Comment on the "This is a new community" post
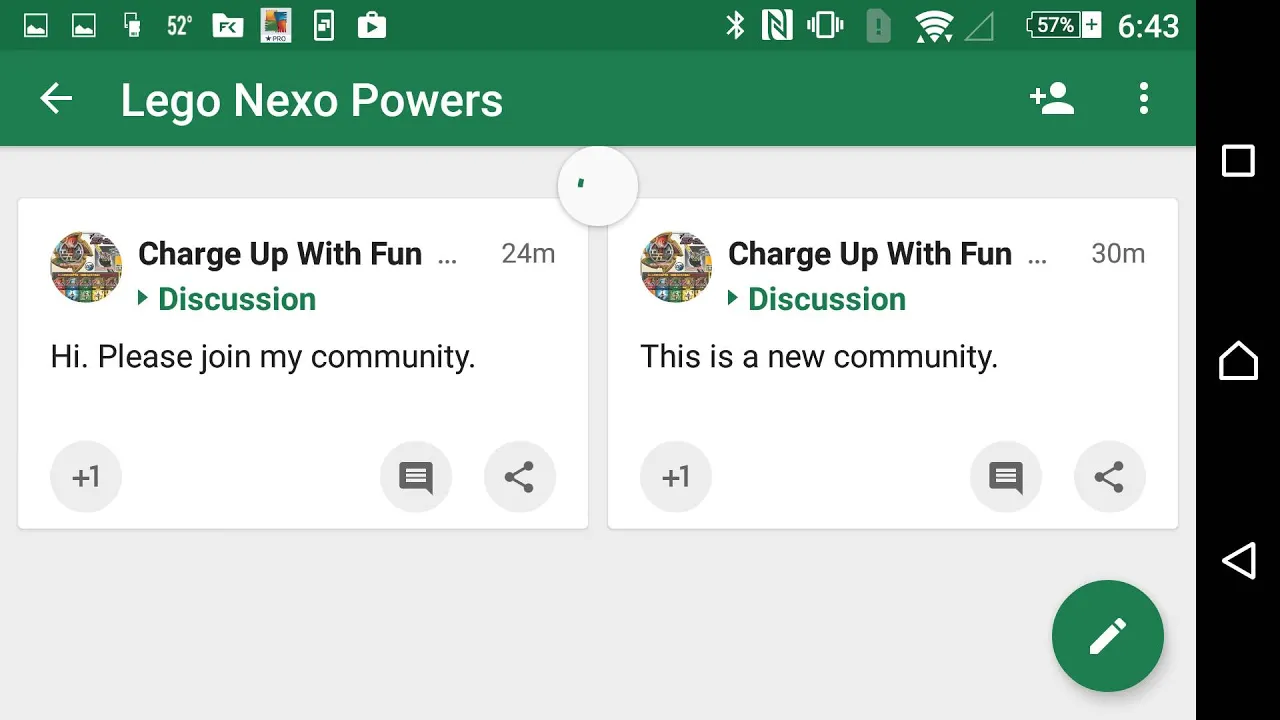Screen dimensions: 1280x720 click(1006, 477)
